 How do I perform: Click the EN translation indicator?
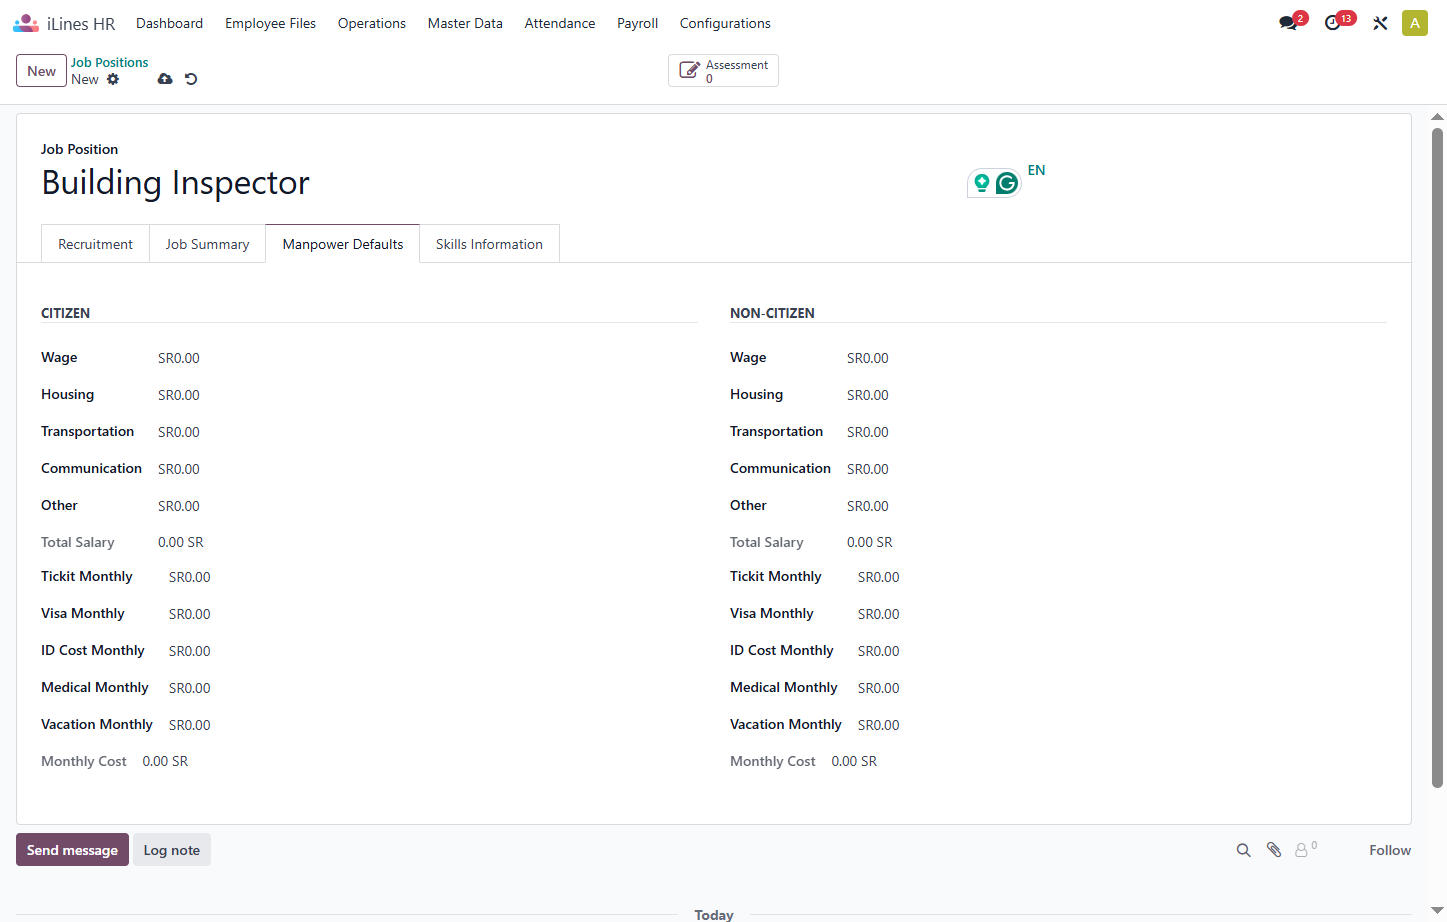pos(1036,170)
